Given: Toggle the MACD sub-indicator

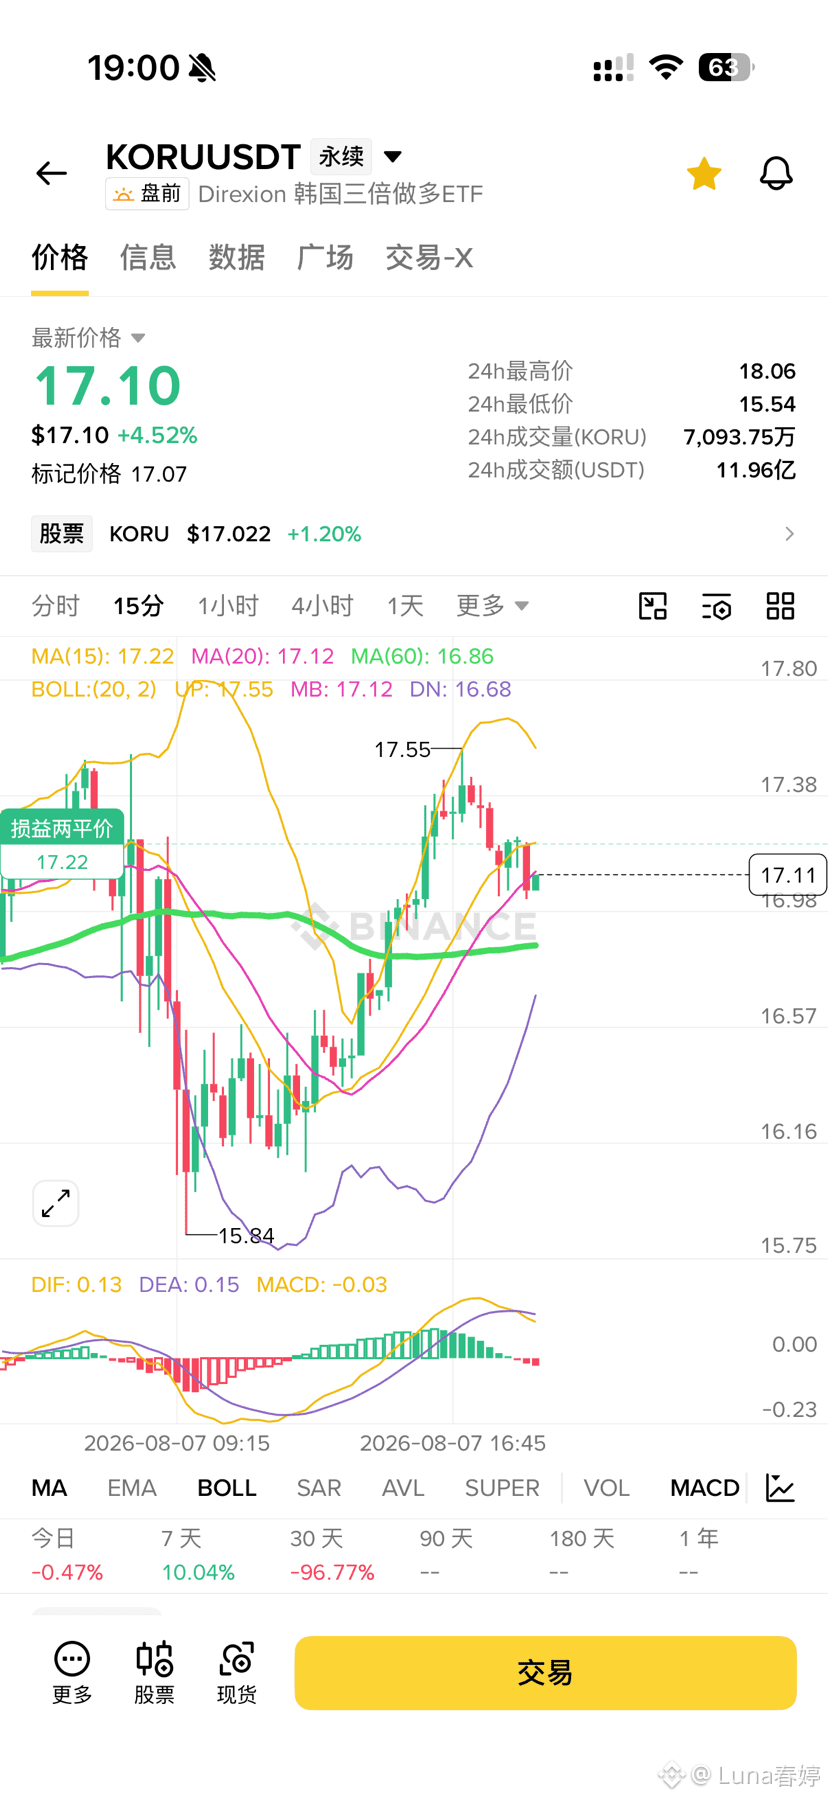Looking at the screenshot, I should tap(705, 1488).
